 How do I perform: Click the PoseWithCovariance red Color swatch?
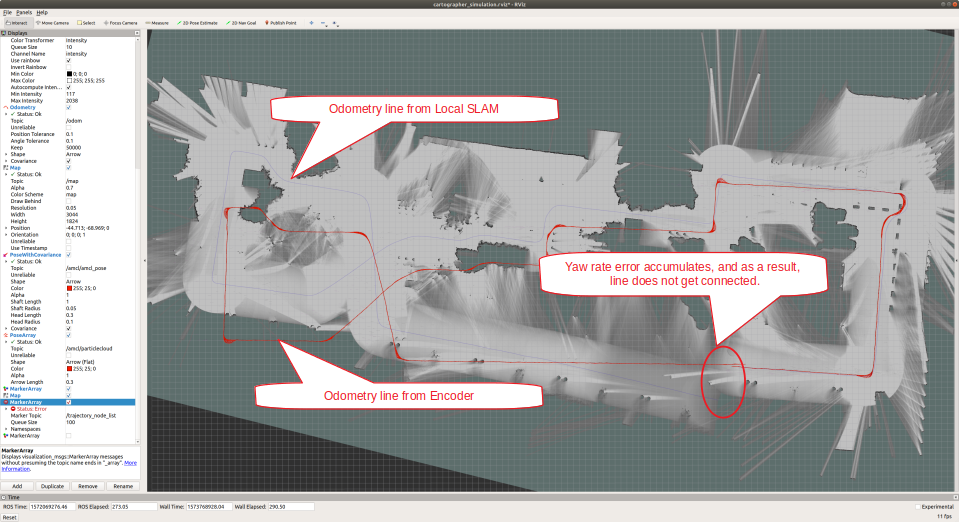69,288
